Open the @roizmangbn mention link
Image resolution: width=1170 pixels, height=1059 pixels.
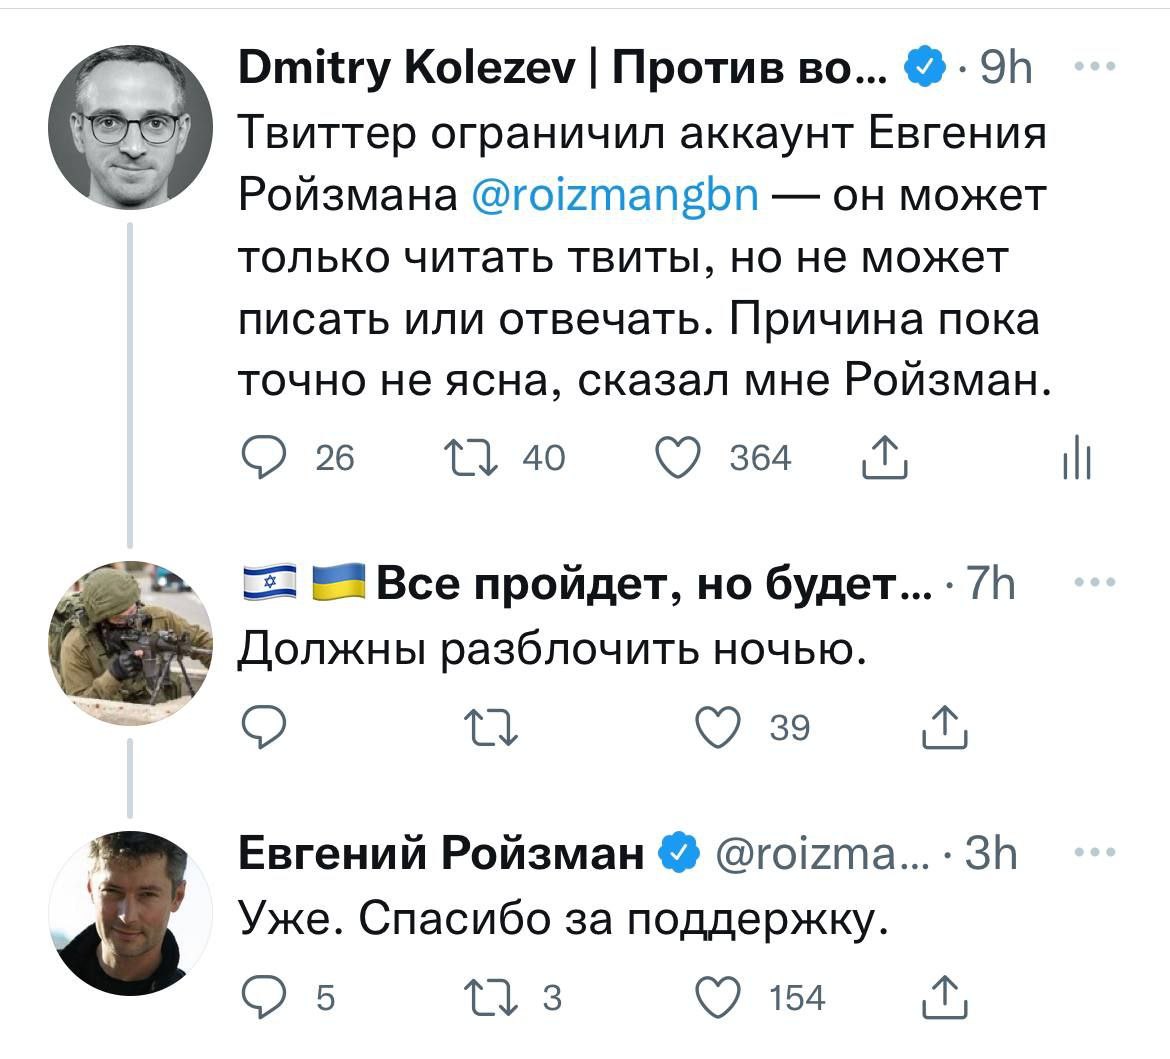point(614,196)
